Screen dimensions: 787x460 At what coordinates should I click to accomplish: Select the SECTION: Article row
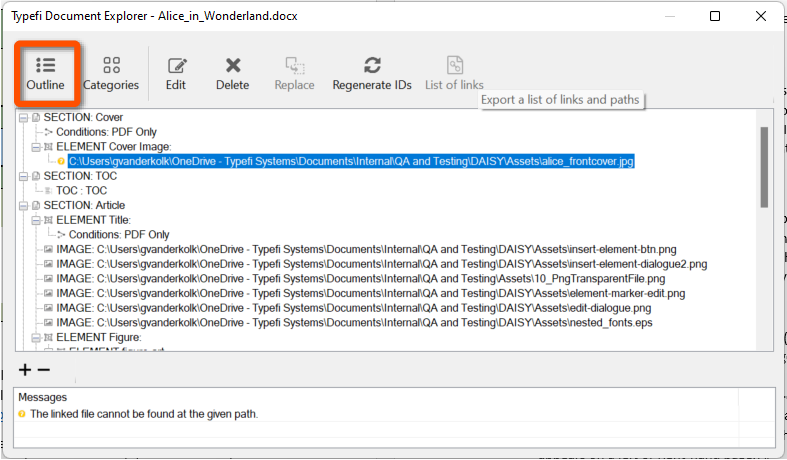84,205
